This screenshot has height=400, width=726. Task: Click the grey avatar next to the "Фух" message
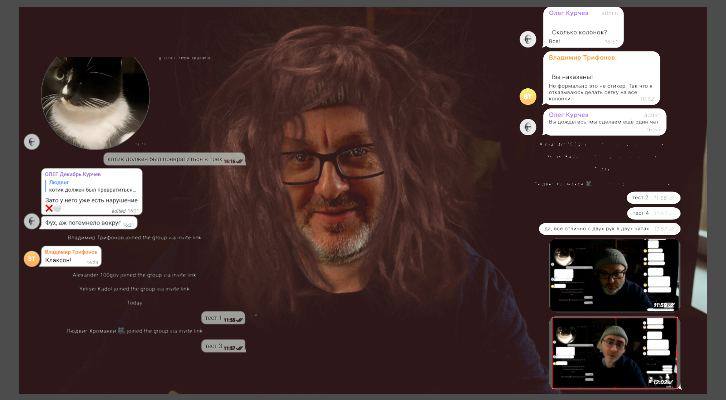(31, 221)
